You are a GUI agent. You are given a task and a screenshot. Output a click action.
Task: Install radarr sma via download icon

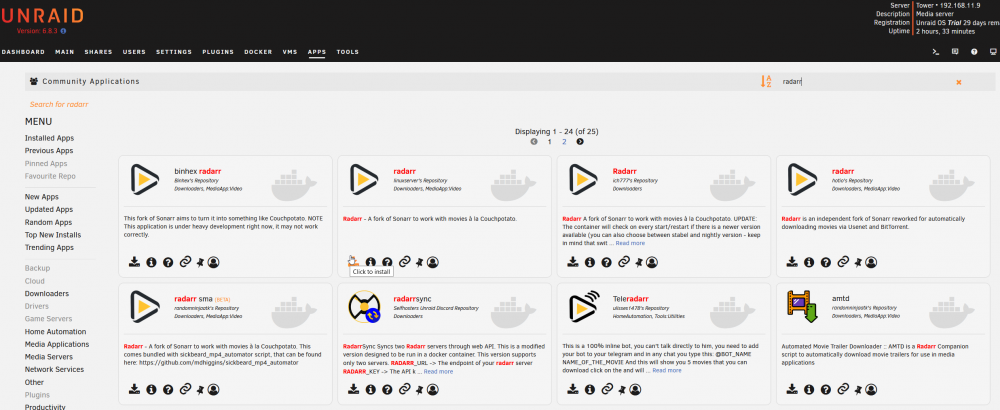tap(134, 389)
